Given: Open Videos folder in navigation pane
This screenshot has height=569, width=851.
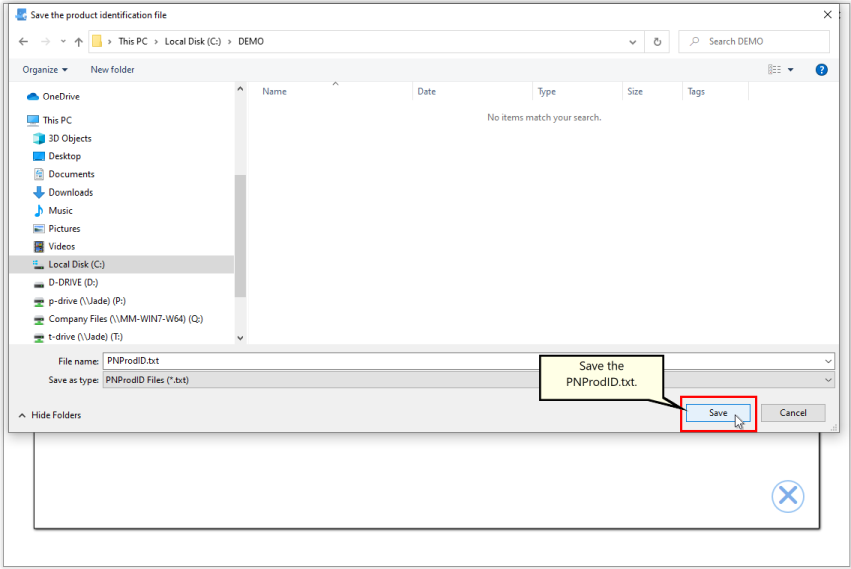Looking at the screenshot, I should (x=54, y=246).
